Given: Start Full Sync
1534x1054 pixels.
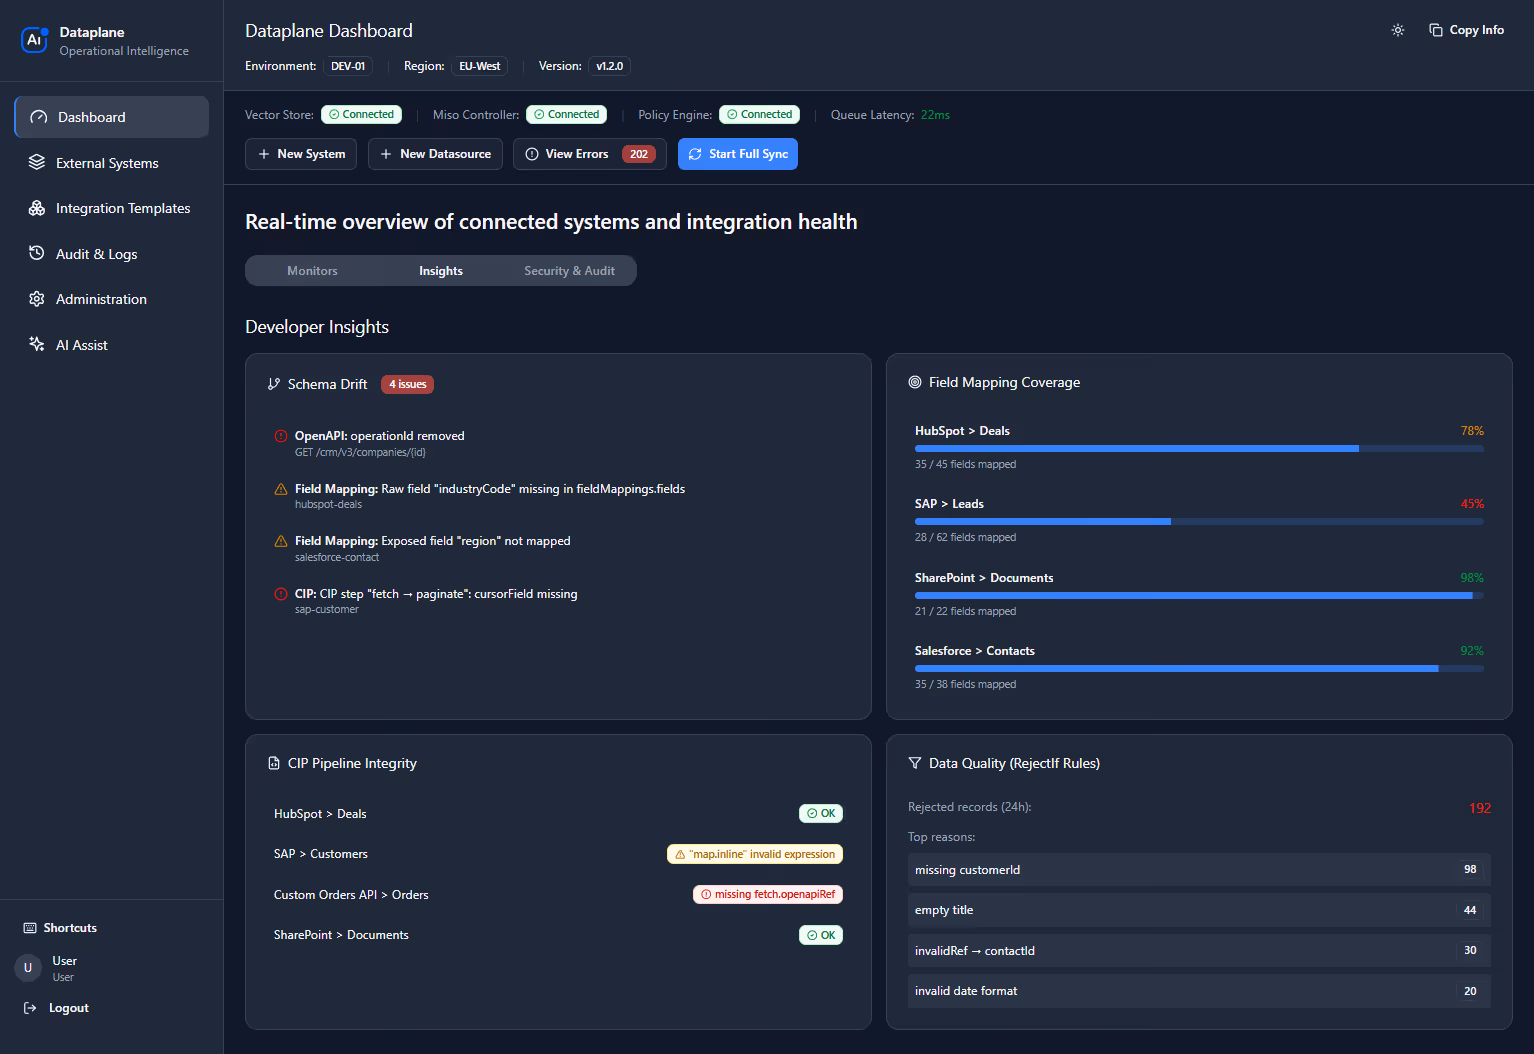Looking at the screenshot, I should point(738,154).
